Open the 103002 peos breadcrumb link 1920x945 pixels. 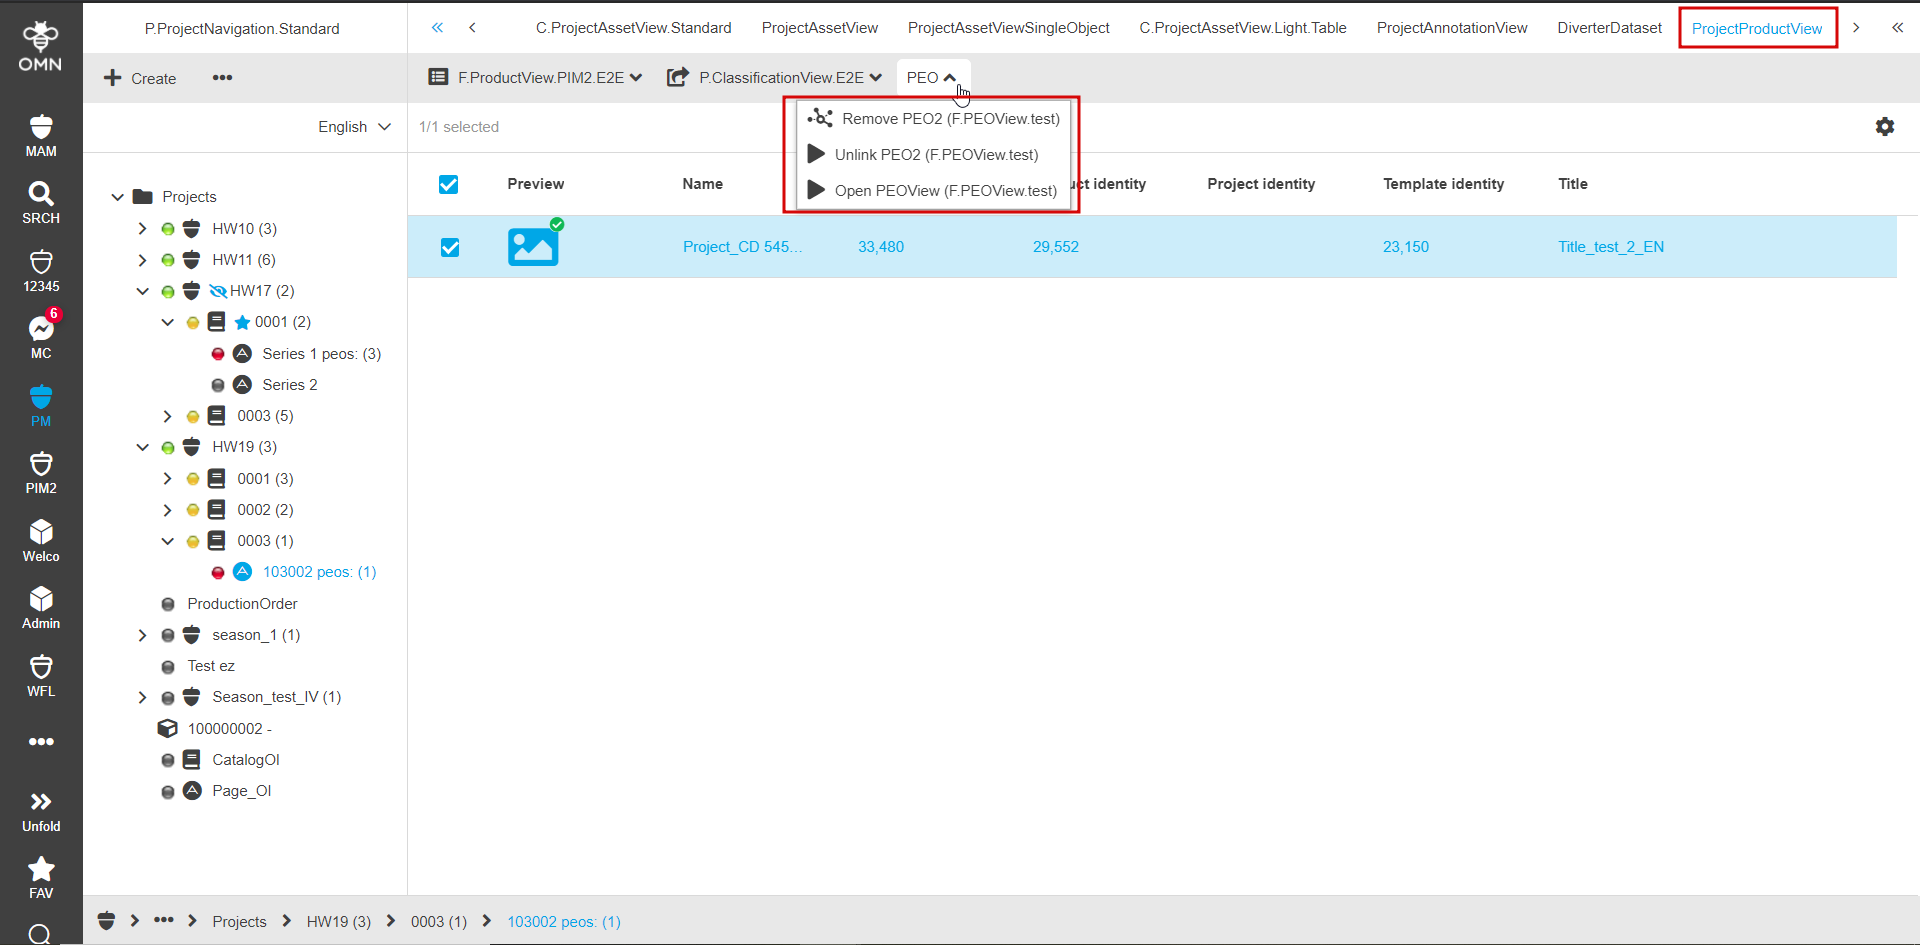tap(563, 921)
